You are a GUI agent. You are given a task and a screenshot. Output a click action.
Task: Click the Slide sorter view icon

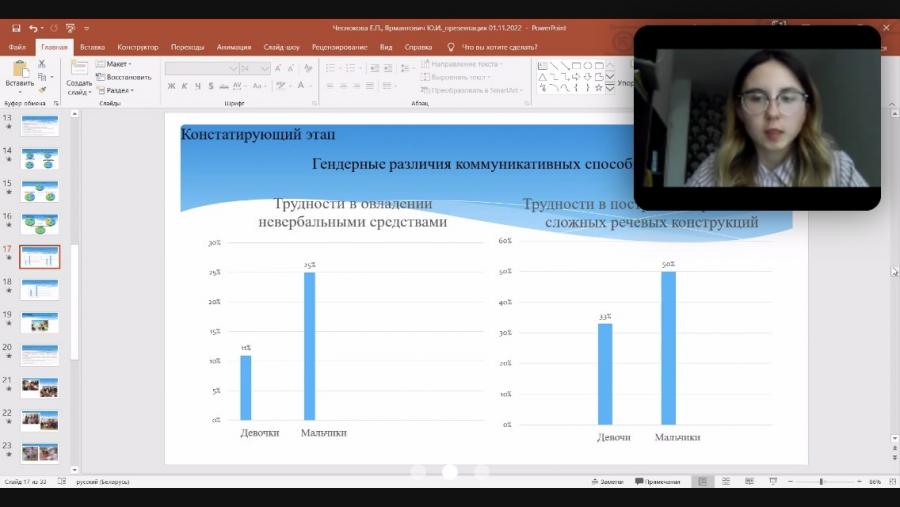point(726,481)
